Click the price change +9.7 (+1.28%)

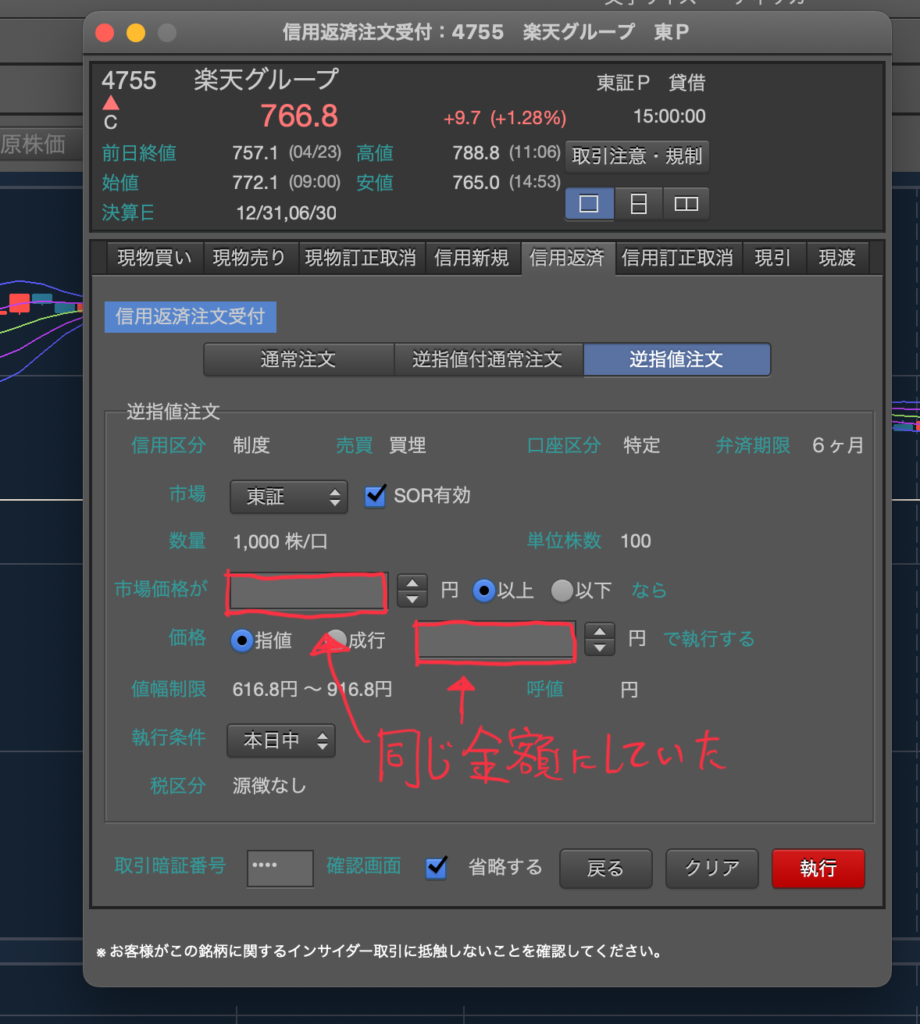click(505, 118)
